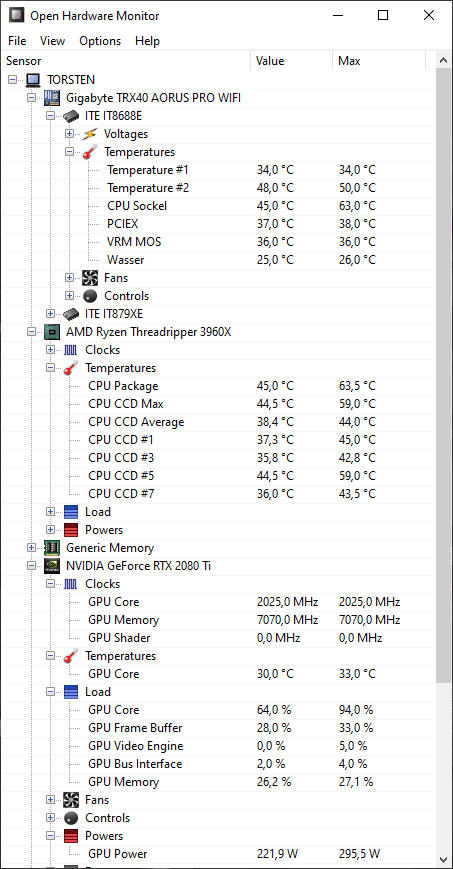Select the Temperature #2 row
453x869 pixels.
point(220,188)
